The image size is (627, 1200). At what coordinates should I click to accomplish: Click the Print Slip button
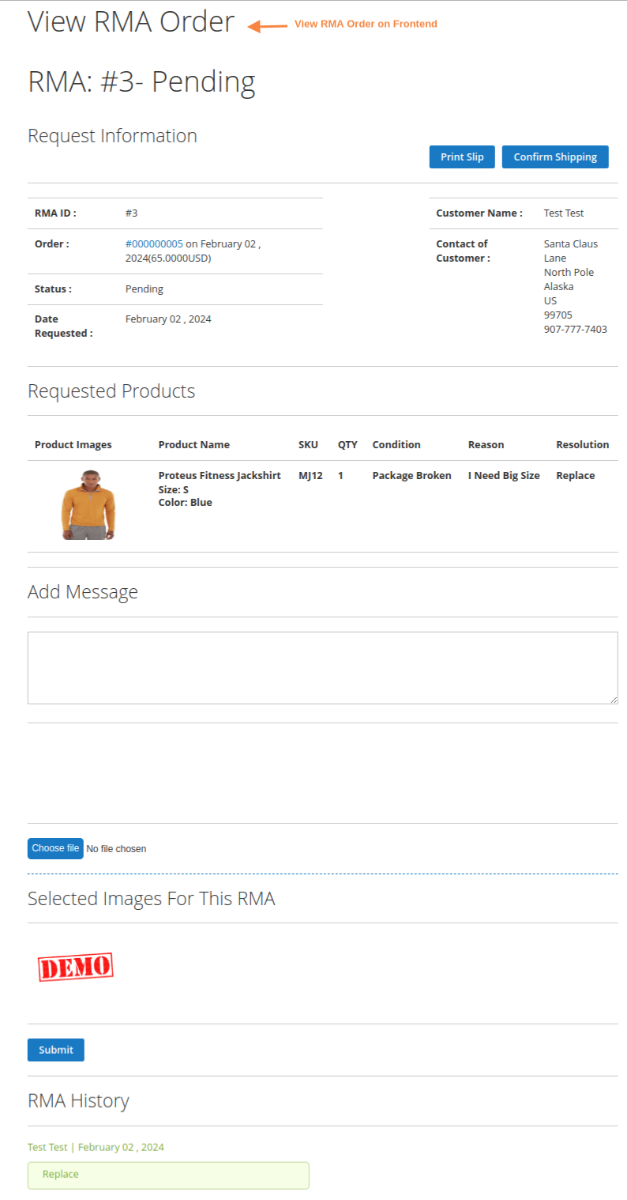pos(461,156)
